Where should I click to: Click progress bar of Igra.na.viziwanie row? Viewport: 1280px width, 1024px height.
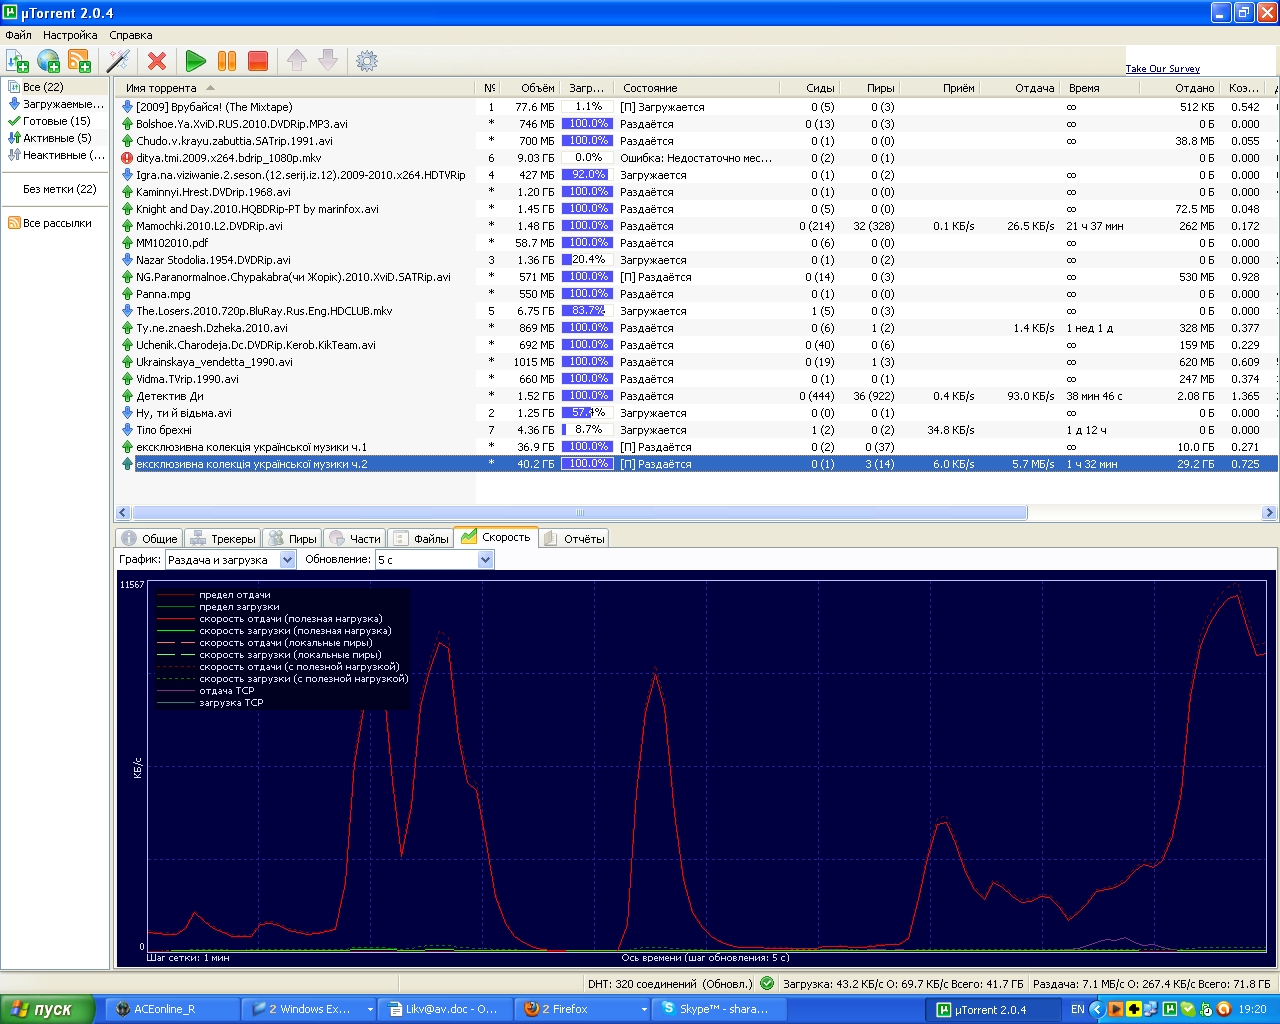pos(587,175)
